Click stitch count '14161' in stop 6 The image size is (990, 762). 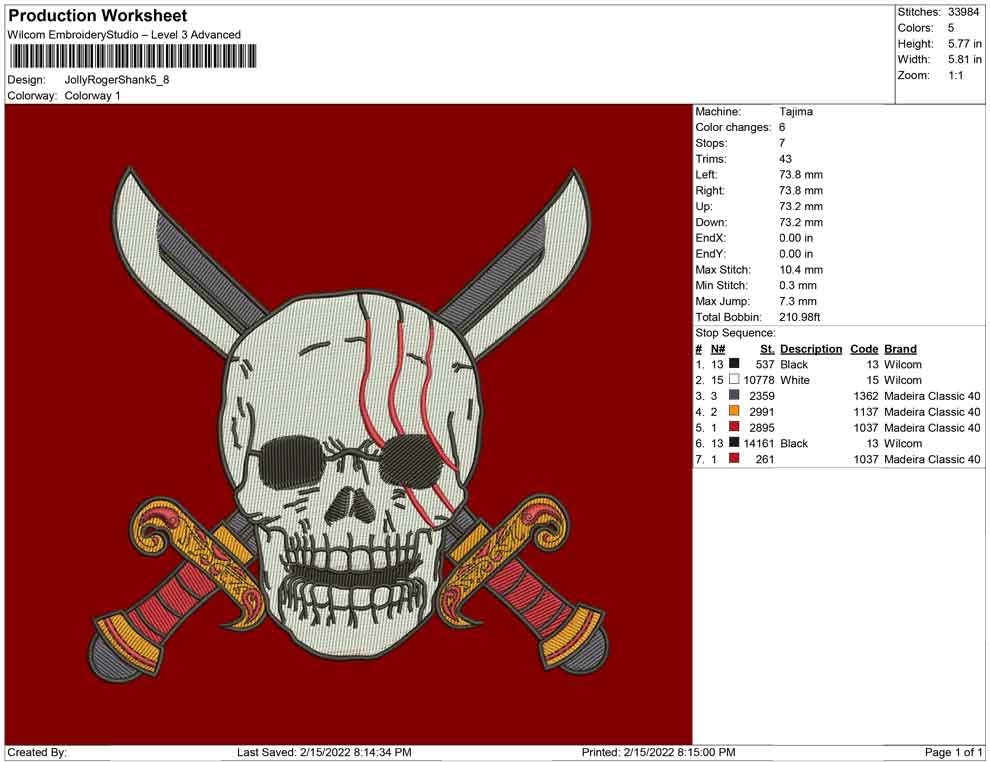[x=758, y=443]
